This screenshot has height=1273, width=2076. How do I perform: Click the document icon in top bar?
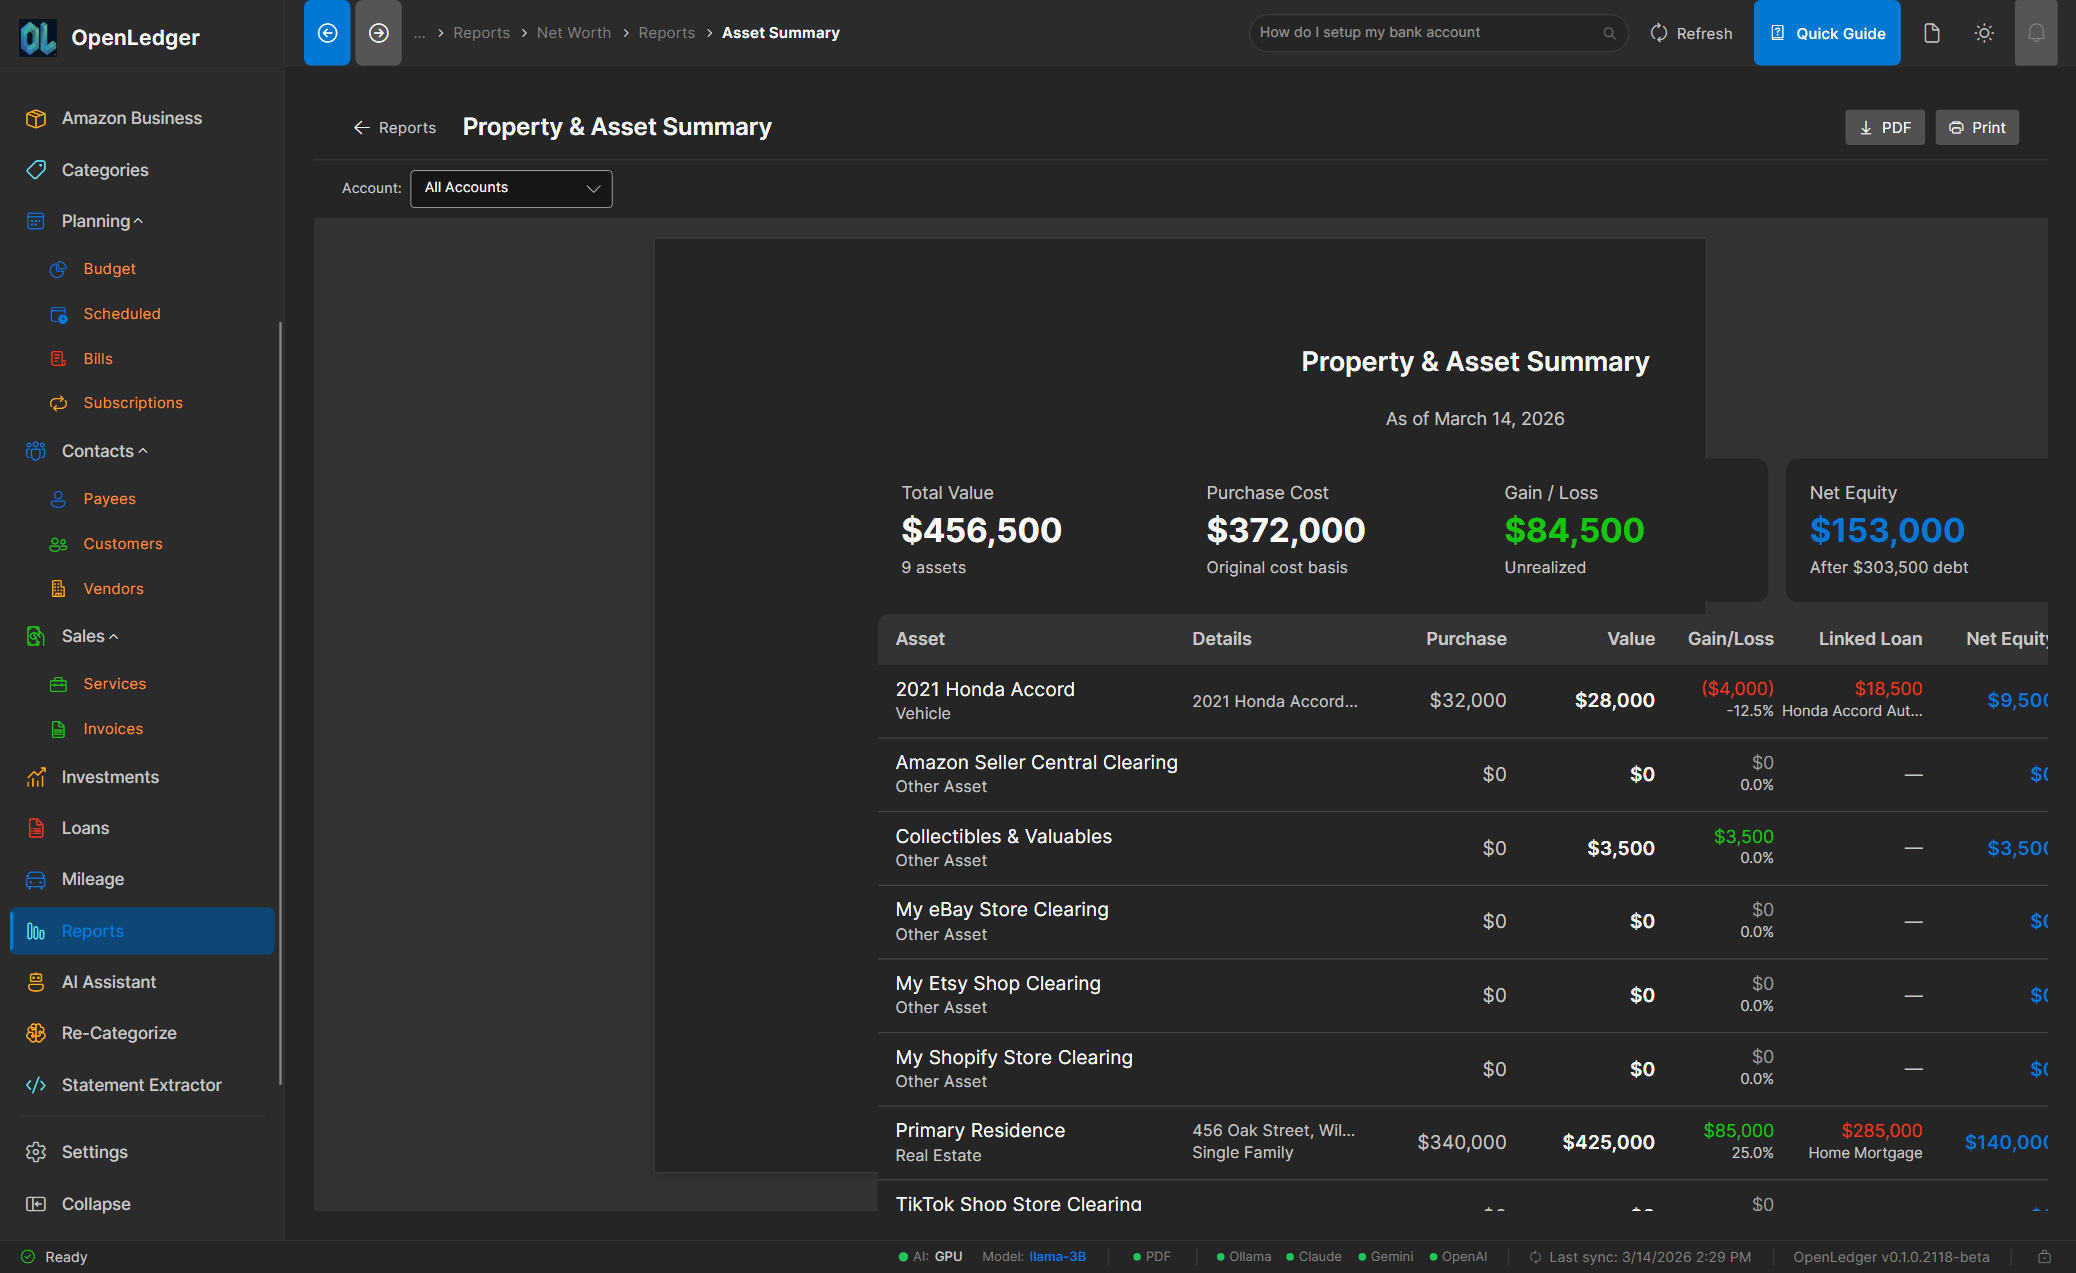[1931, 33]
